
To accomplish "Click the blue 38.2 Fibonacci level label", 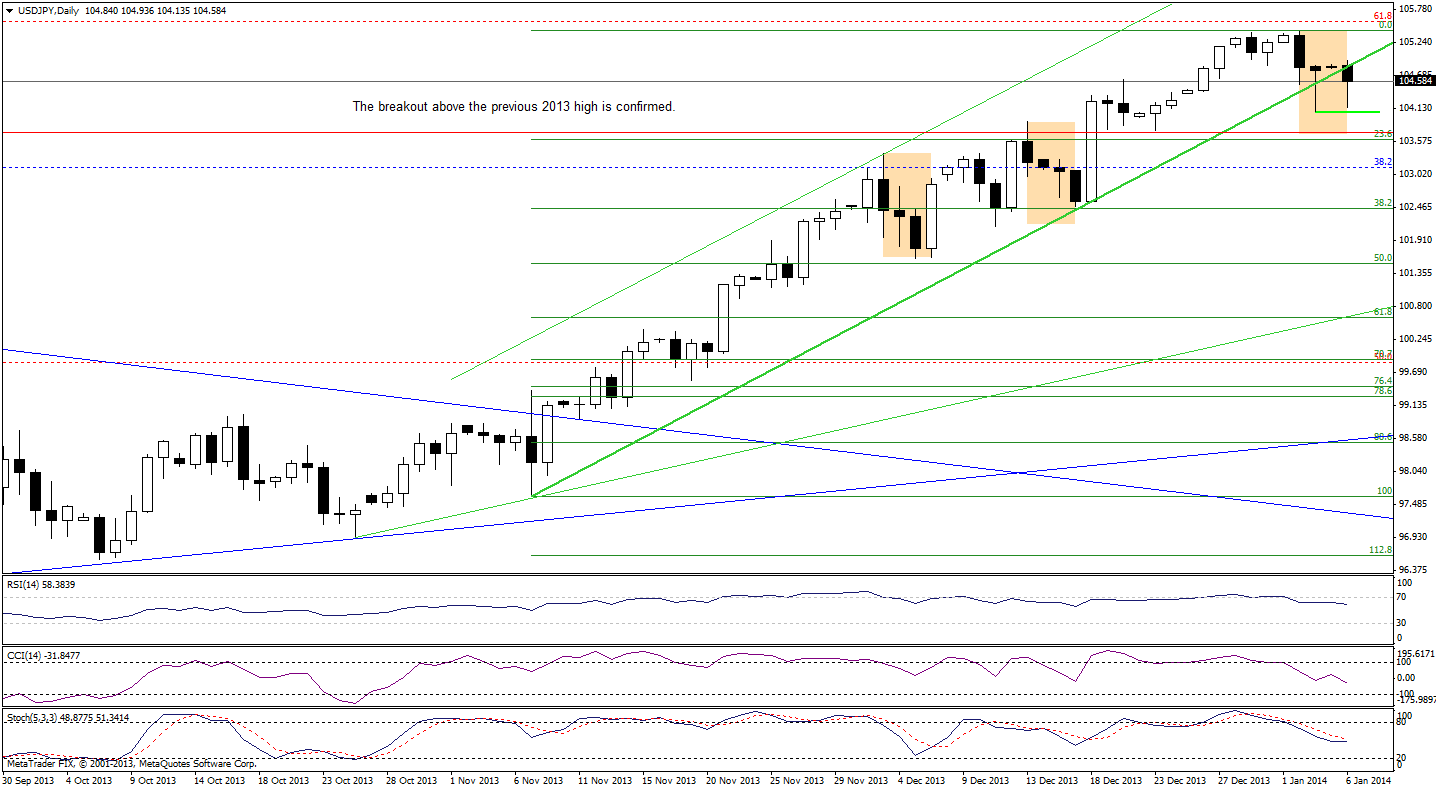I will coord(1383,161).
